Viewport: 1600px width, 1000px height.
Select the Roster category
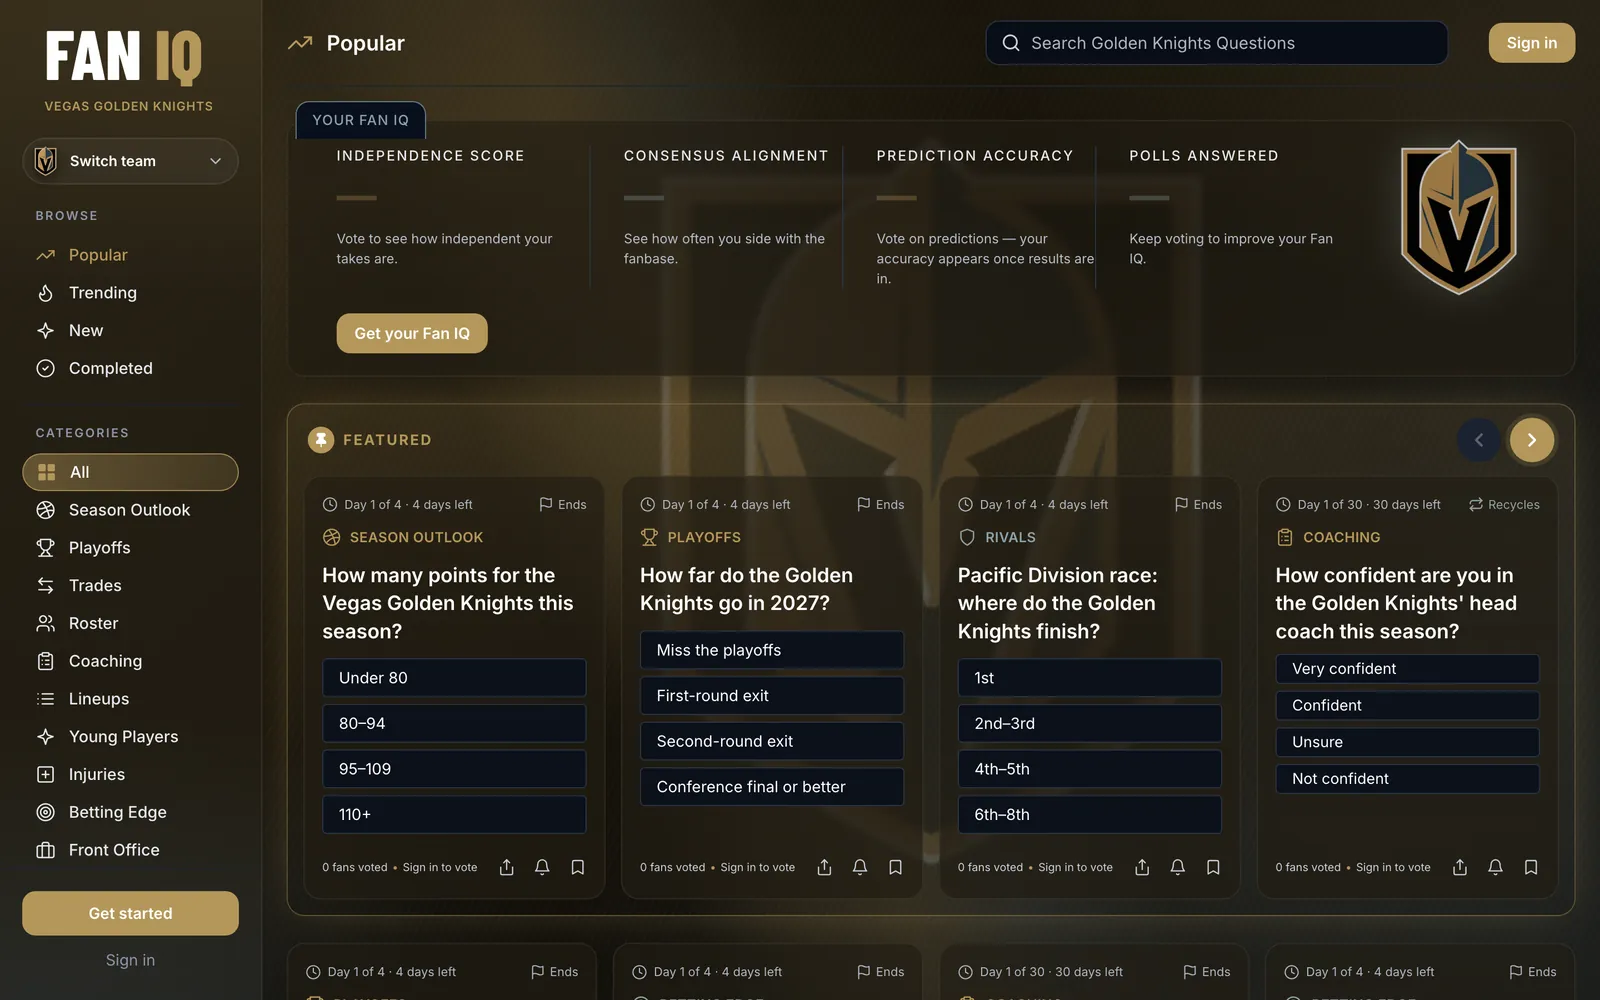[130, 623]
